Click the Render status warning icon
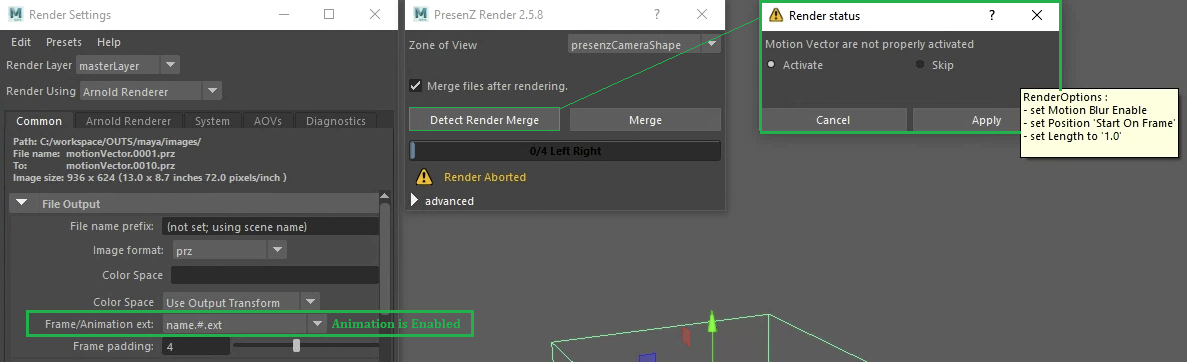The image size is (1187, 362). point(775,15)
